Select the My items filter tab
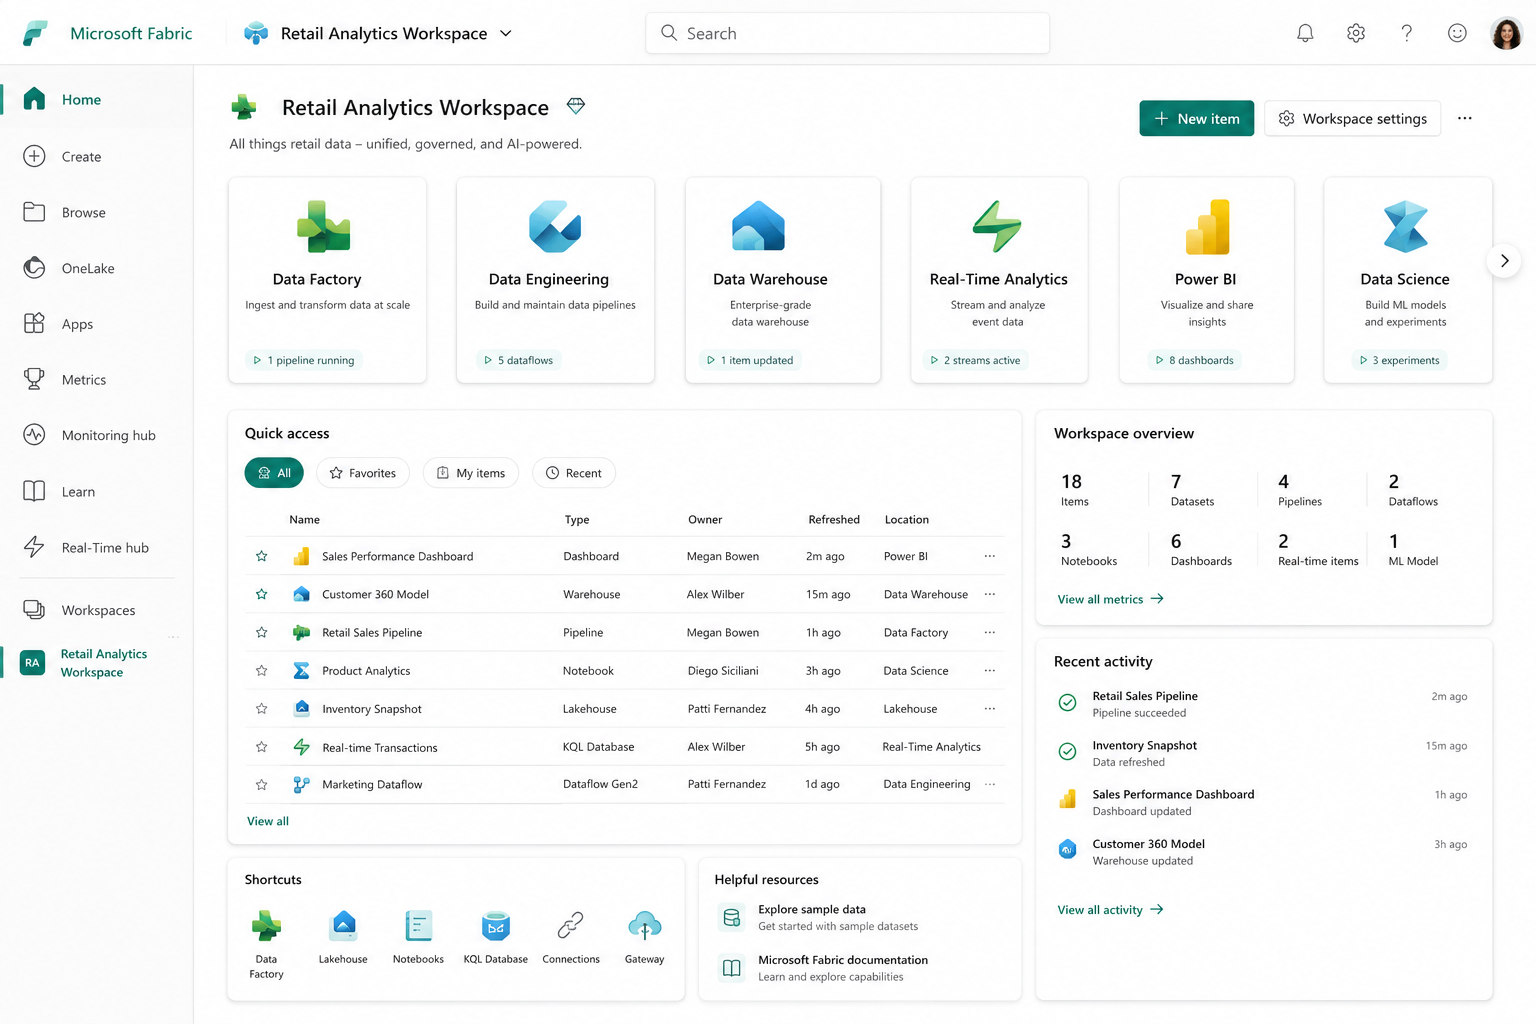The image size is (1536, 1024). pos(471,473)
